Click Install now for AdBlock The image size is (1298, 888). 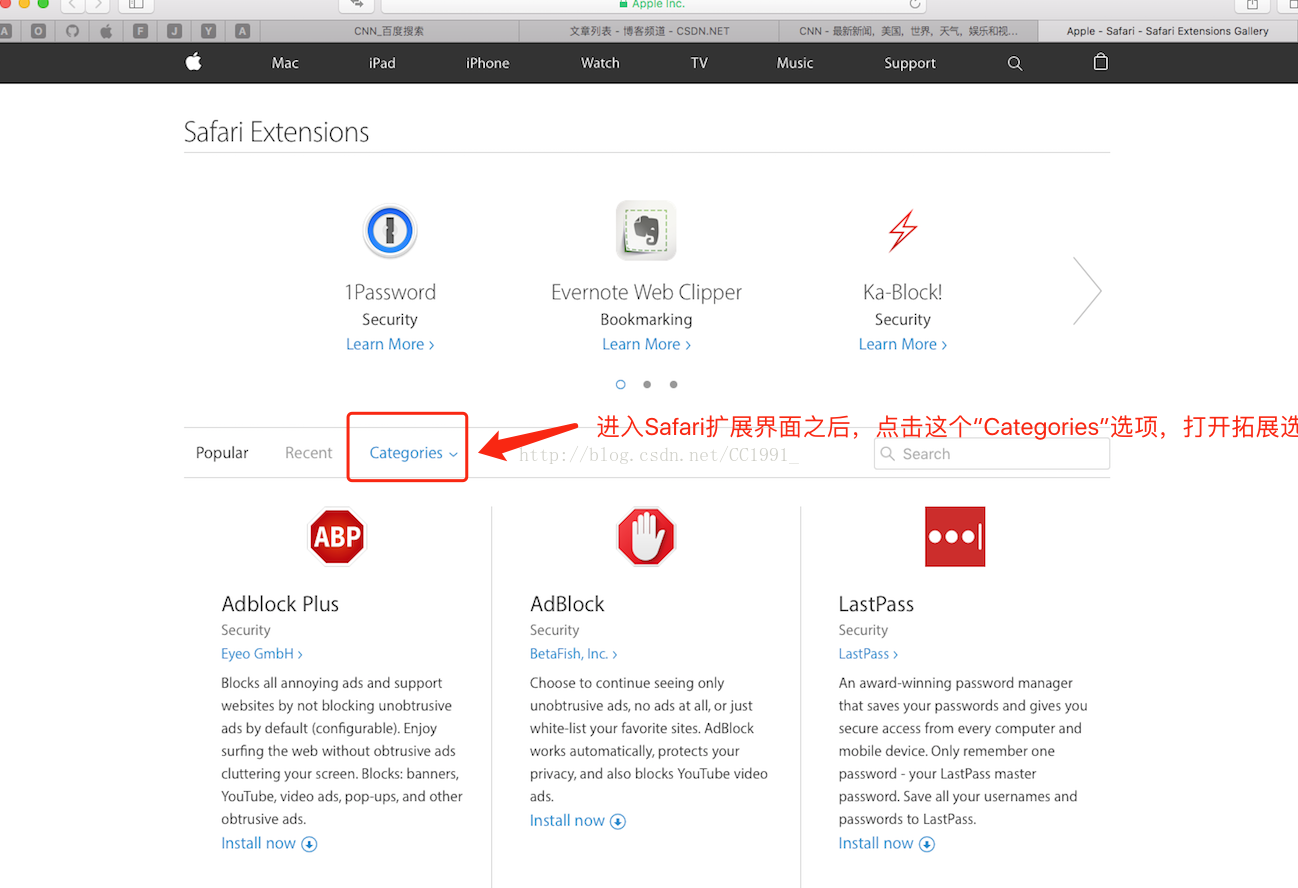tap(578, 821)
